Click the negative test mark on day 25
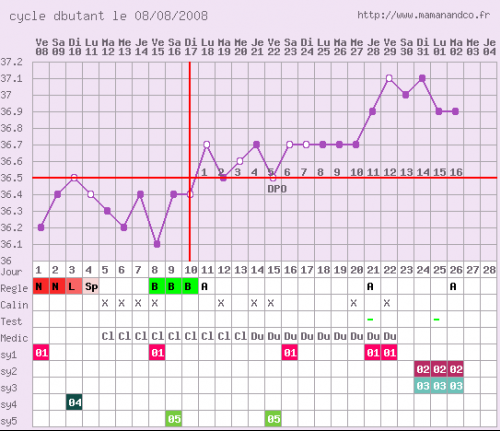Viewport: 500px width, 431px height. pos(436,320)
